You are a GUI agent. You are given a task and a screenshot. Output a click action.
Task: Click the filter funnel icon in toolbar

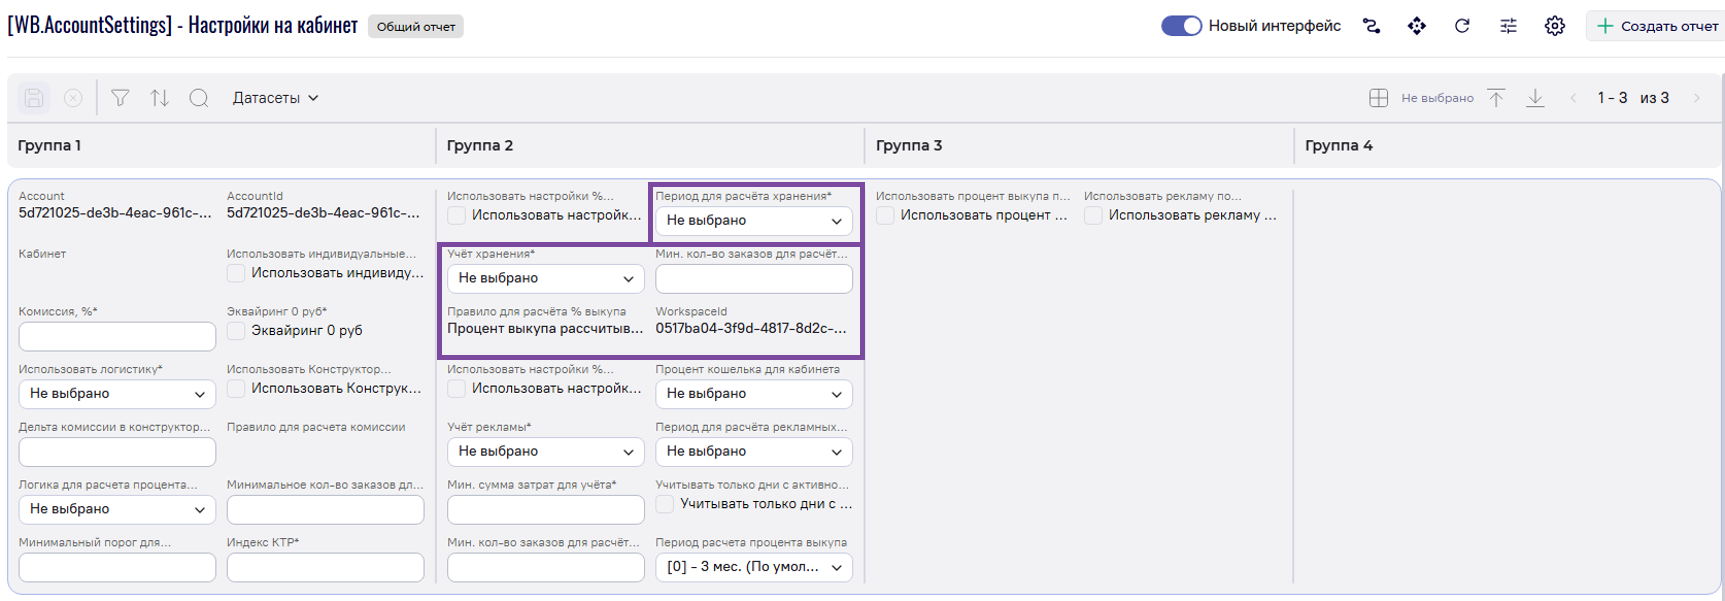(x=120, y=98)
